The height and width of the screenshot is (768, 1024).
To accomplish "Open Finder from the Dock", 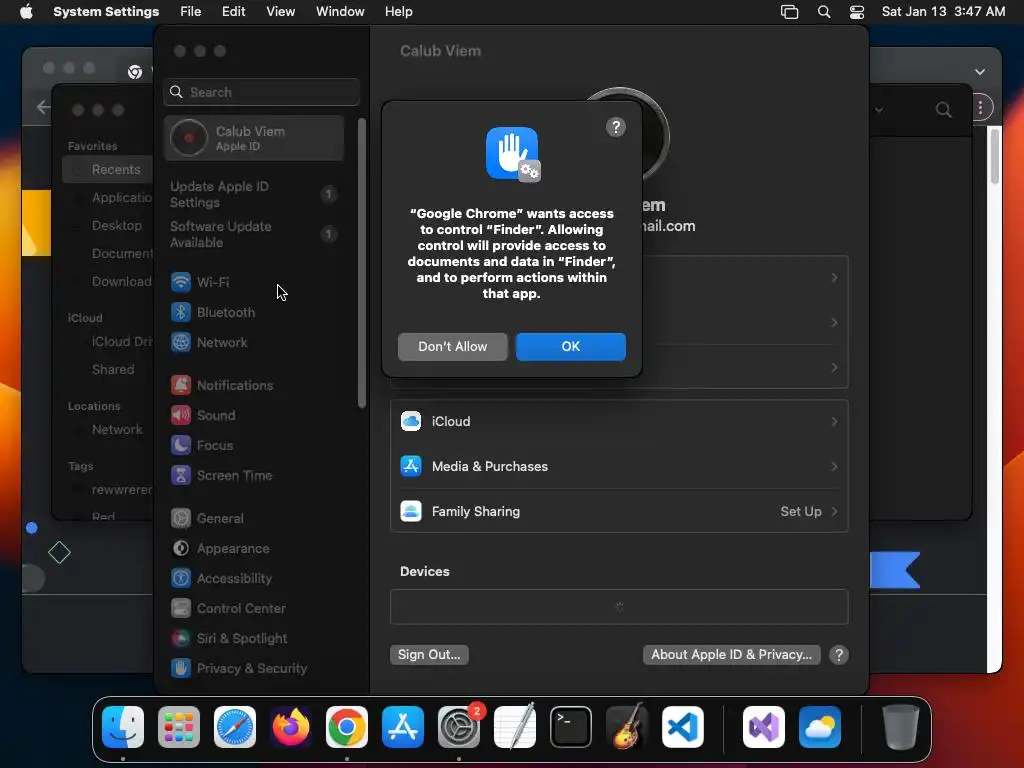I will 123,727.
